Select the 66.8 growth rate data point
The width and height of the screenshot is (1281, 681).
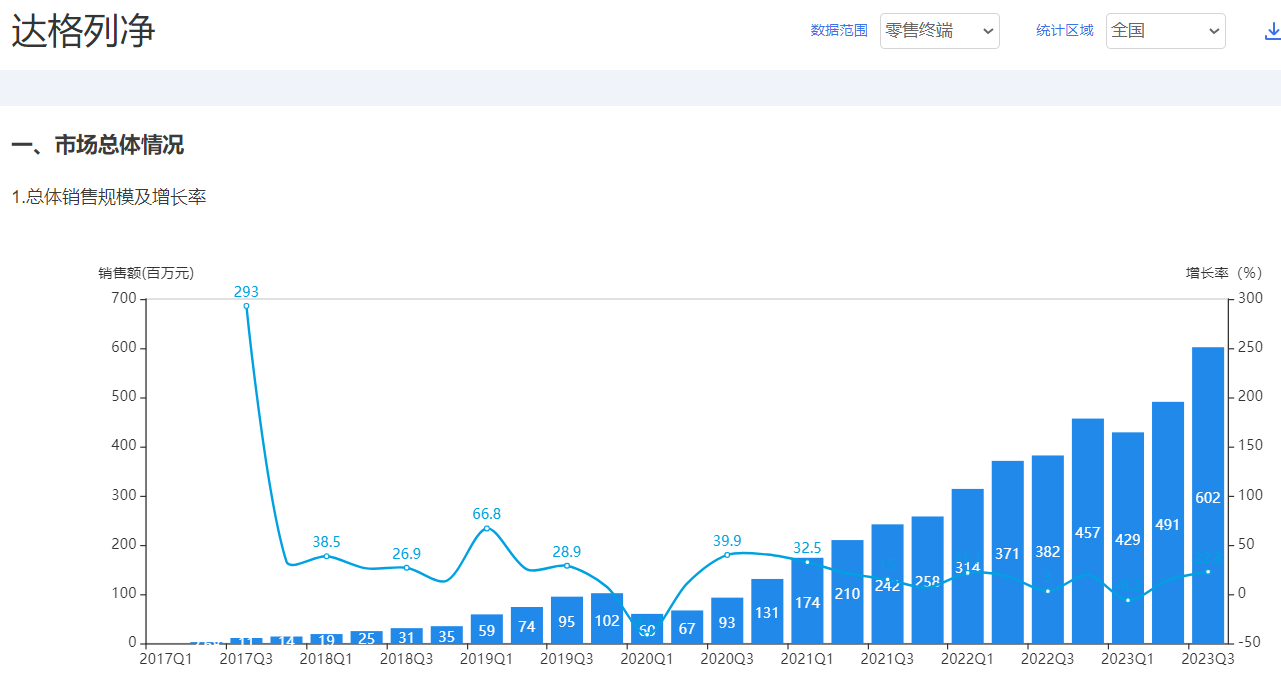[487, 528]
